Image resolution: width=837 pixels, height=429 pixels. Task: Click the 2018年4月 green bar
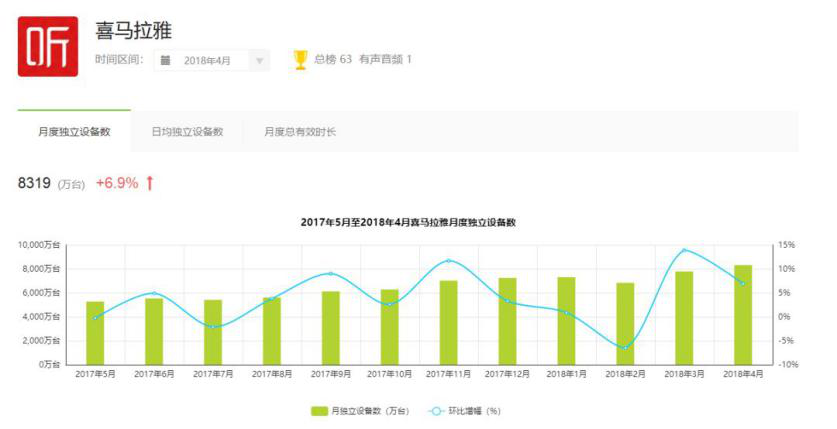tap(743, 315)
